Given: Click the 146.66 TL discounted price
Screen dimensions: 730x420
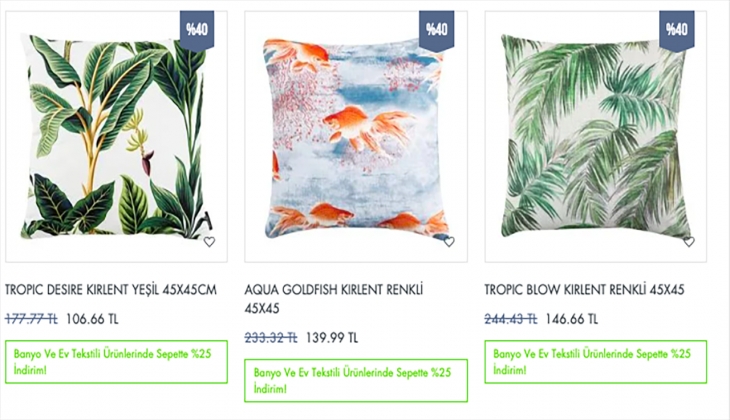Looking at the screenshot, I should tap(572, 319).
